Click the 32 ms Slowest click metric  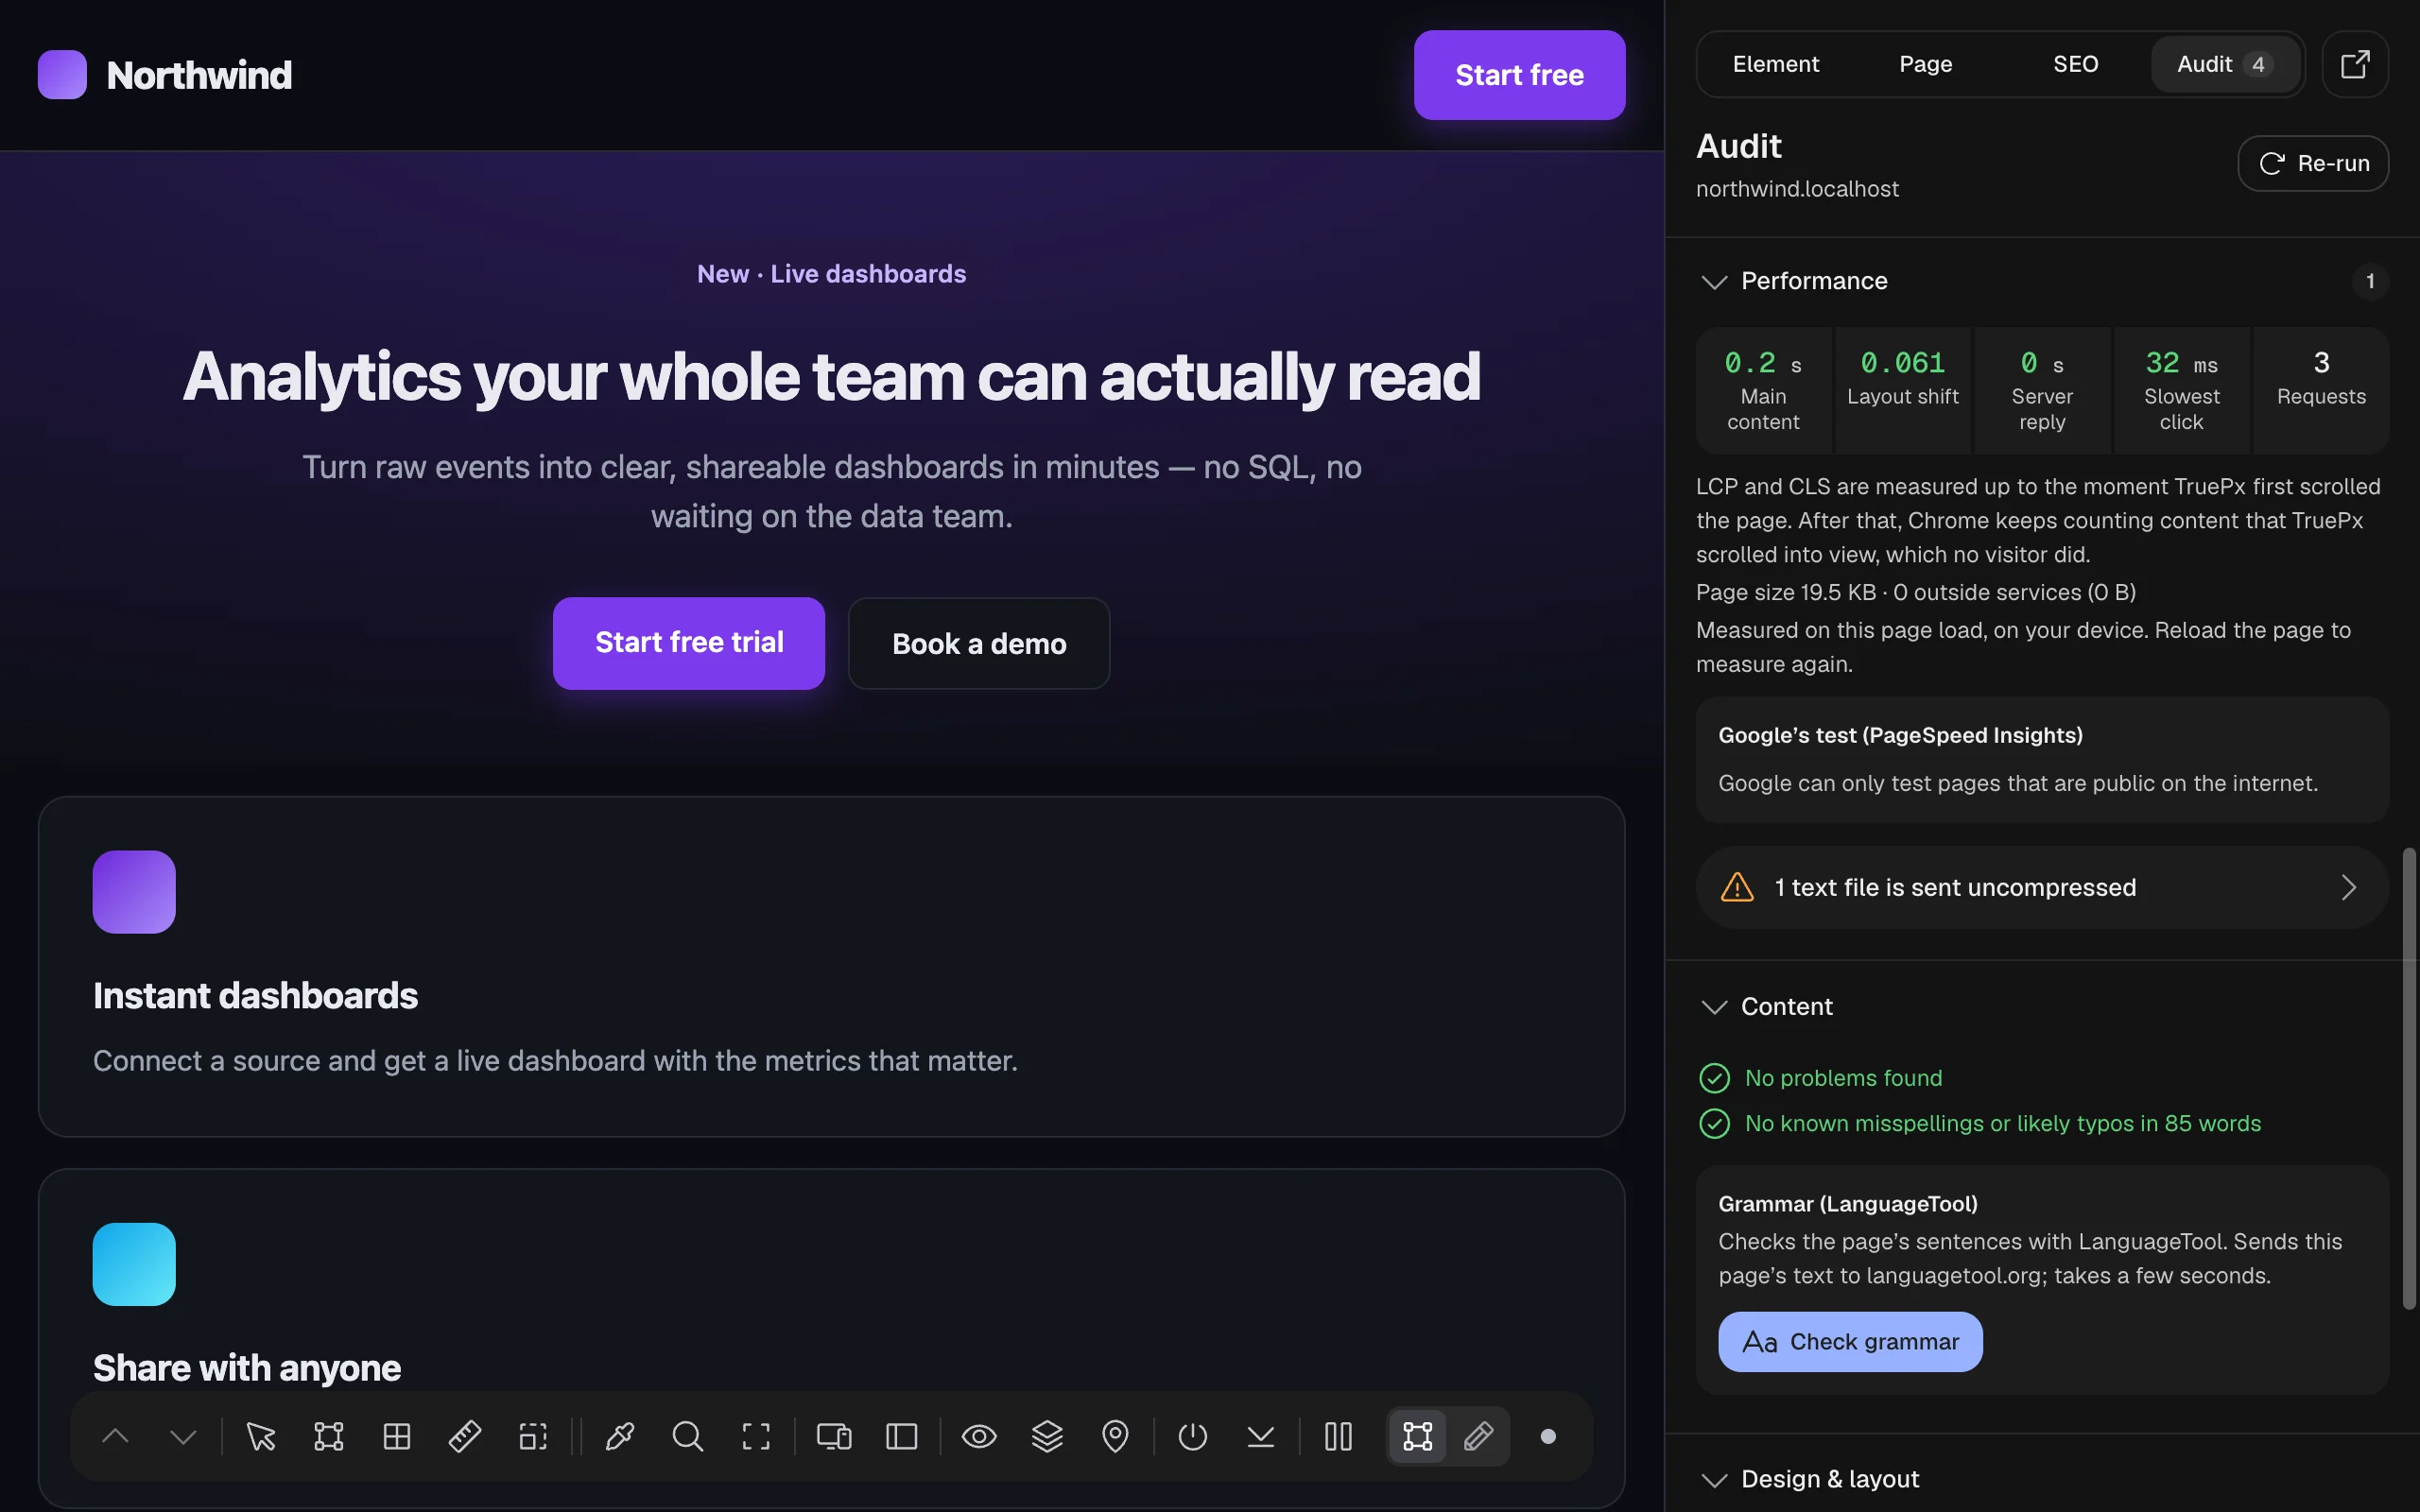pyautogui.click(x=2181, y=391)
